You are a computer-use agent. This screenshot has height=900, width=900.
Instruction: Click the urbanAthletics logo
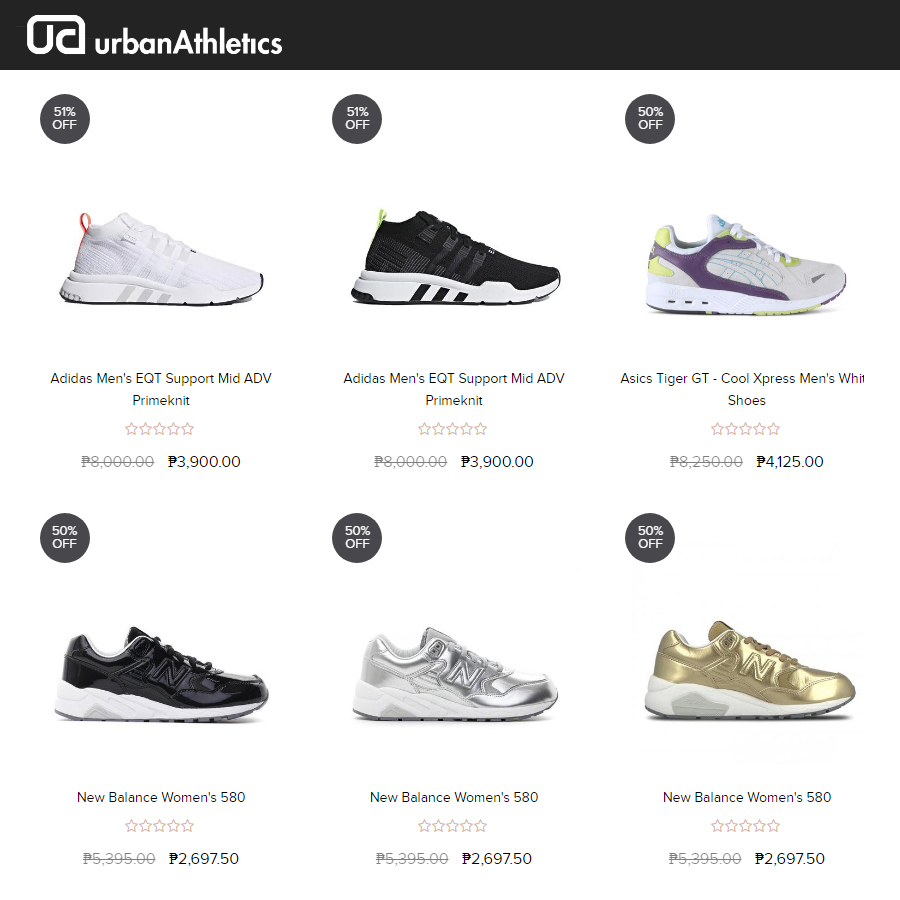pos(155,36)
